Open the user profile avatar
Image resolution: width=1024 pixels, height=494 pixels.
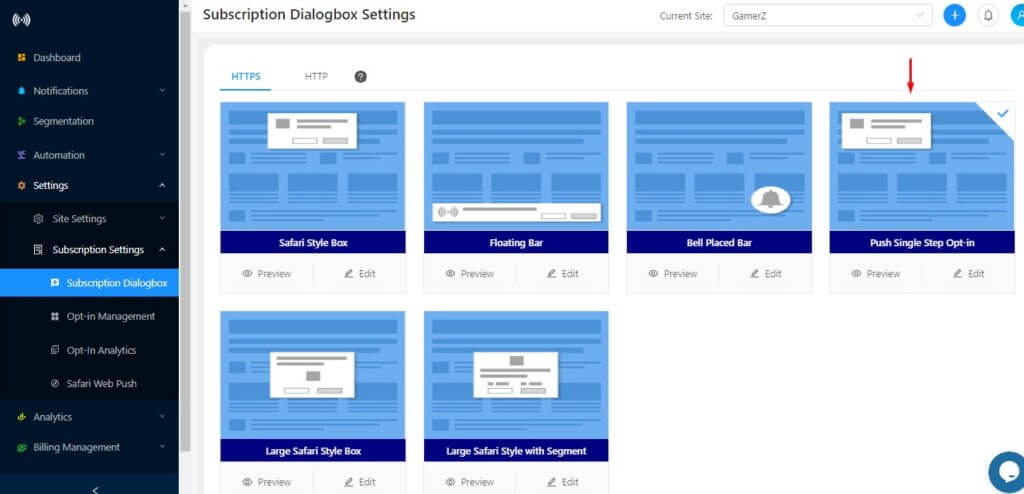point(1017,16)
